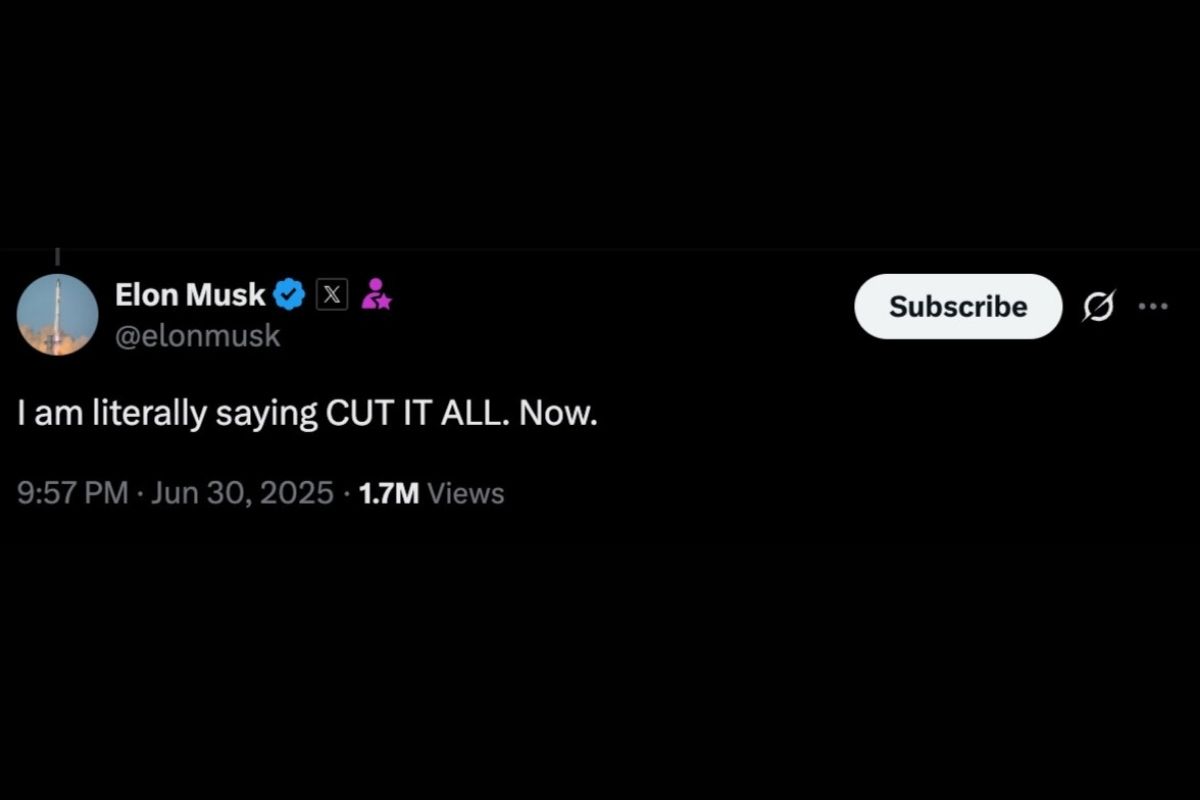The image size is (1200, 800).
Task: Open the tweet timestamp Jun 30, 2025
Action: 243,492
